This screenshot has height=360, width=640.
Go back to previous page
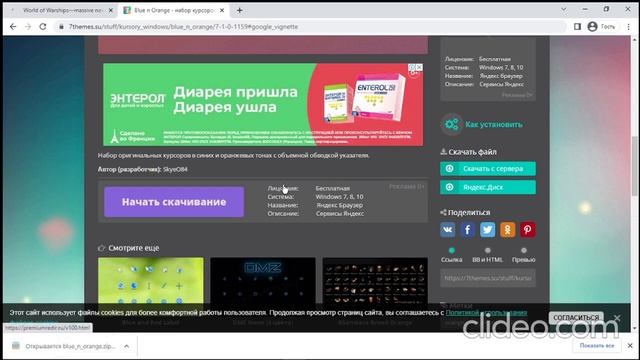[x=13, y=27]
